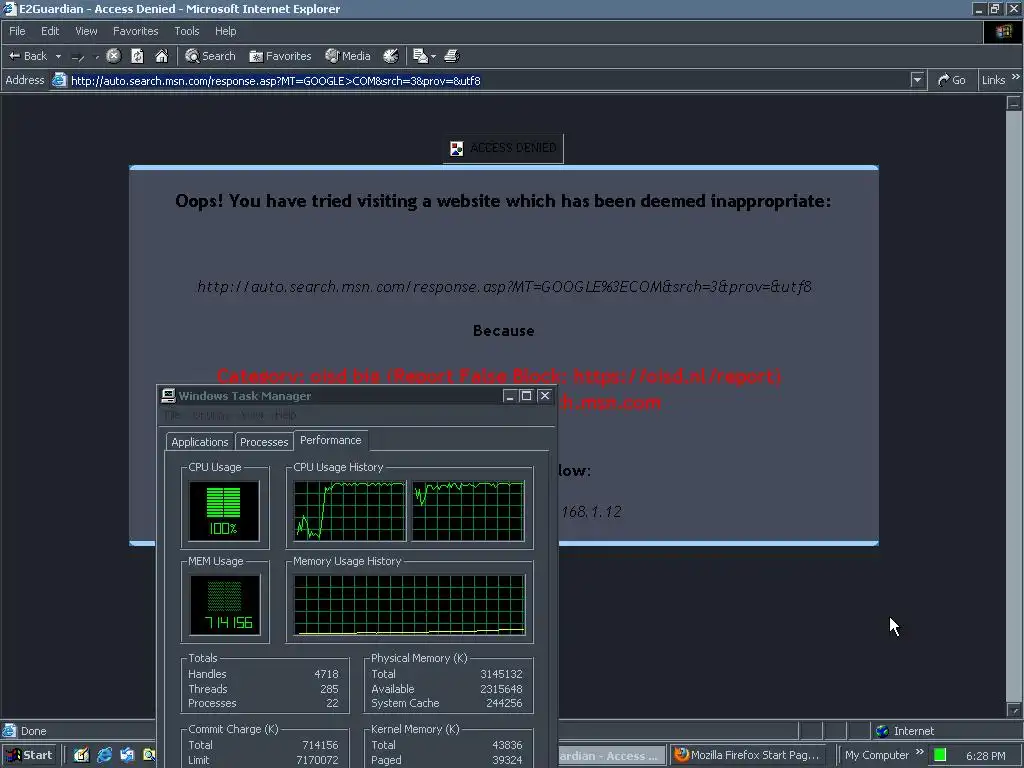This screenshot has height=768, width=1024.
Task: Click the red oisd report category text
Action: (499, 376)
